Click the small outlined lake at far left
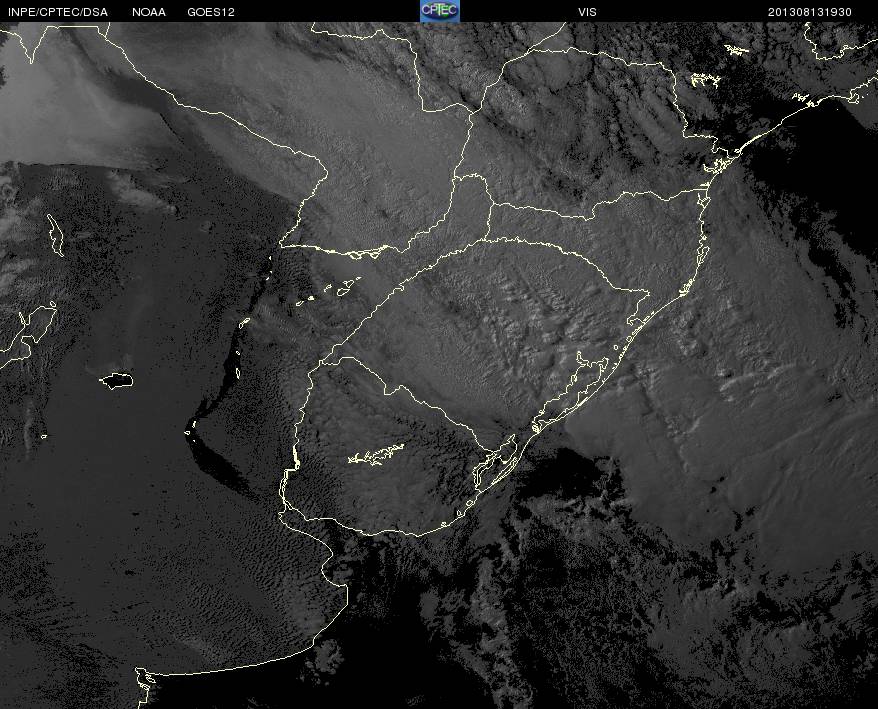Screen dimensions: 878x709 tap(55, 234)
